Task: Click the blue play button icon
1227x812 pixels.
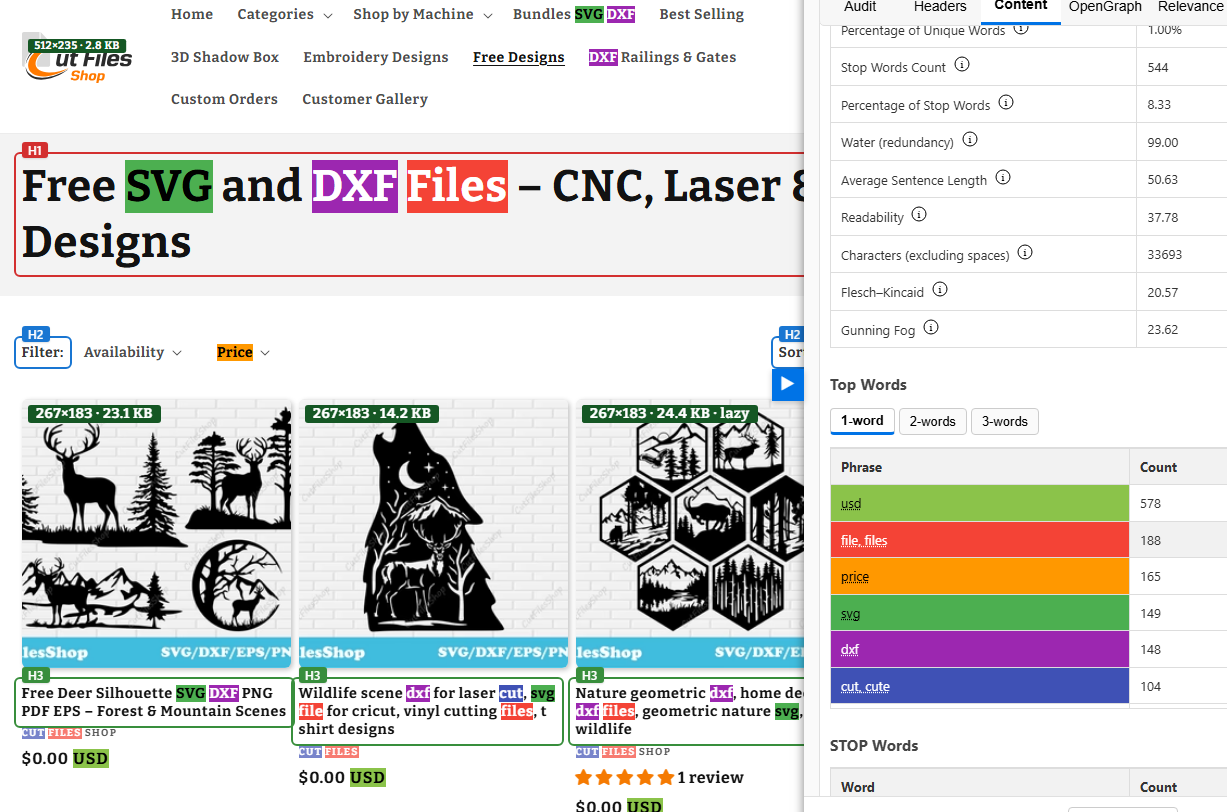Action: pos(787,384)
